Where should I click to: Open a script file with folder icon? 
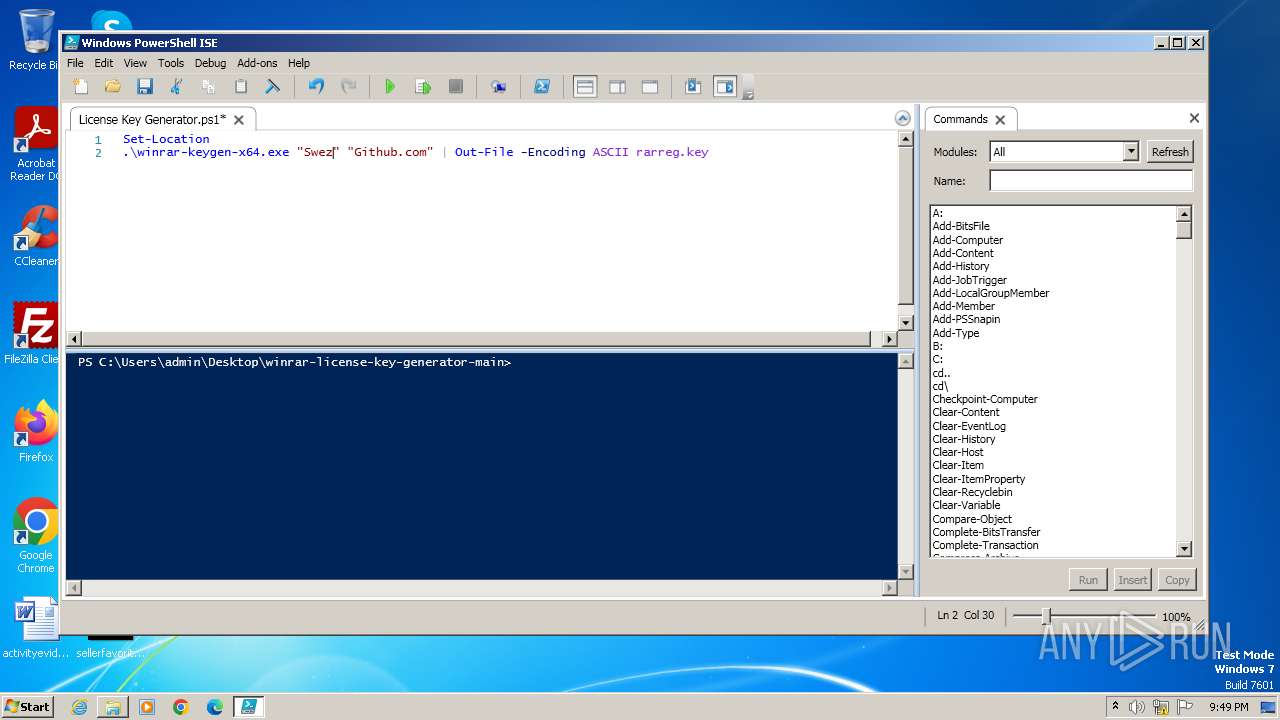click(113, 87)
